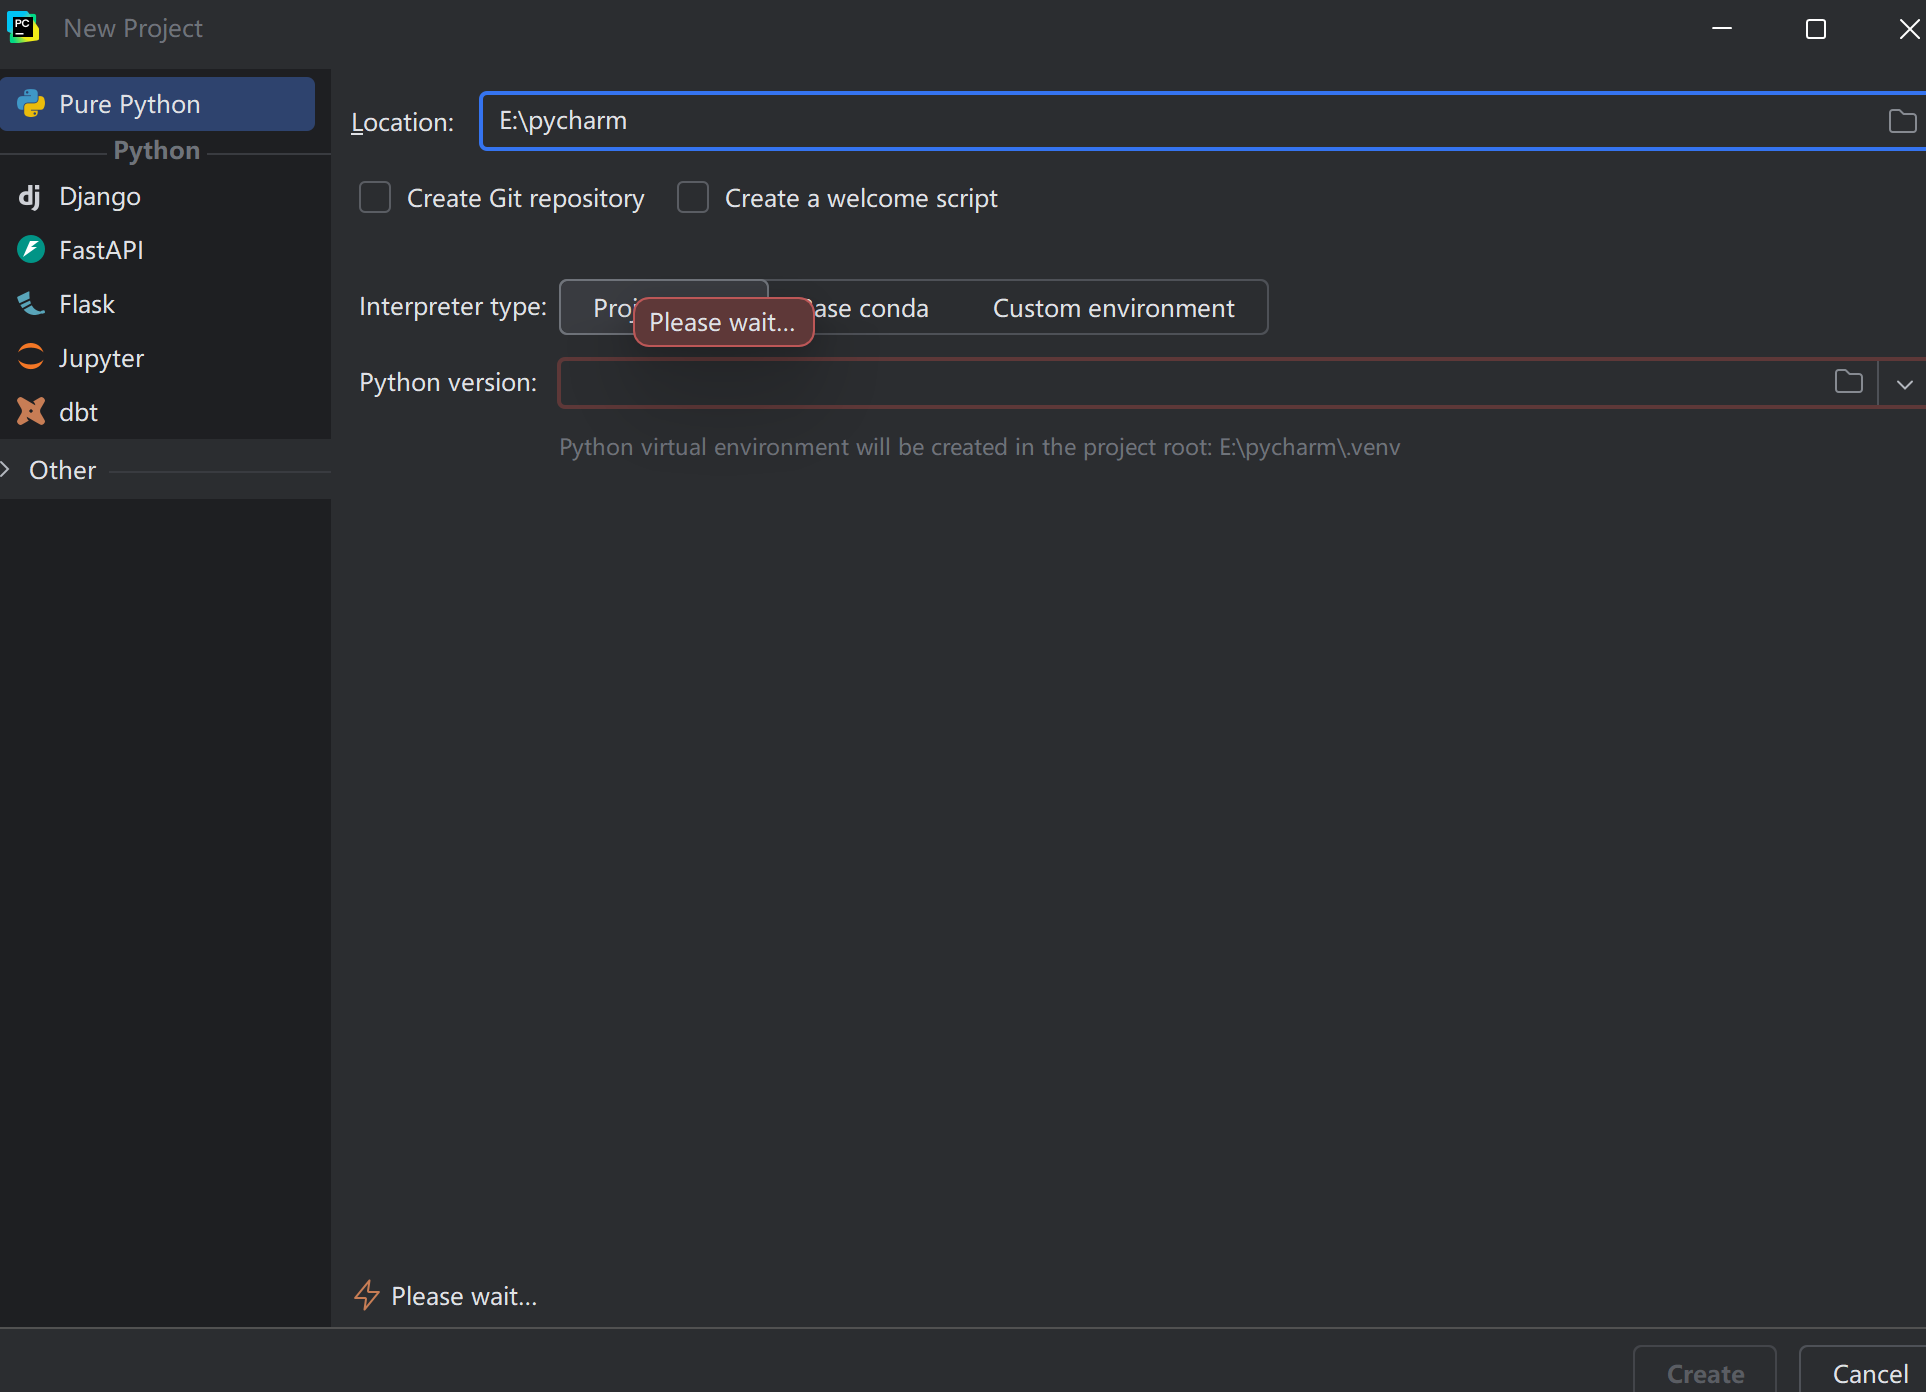Click the Please wait lightning bolt icon
The width and height of the screenshot is (1926, 1392).
[367, 1295]
